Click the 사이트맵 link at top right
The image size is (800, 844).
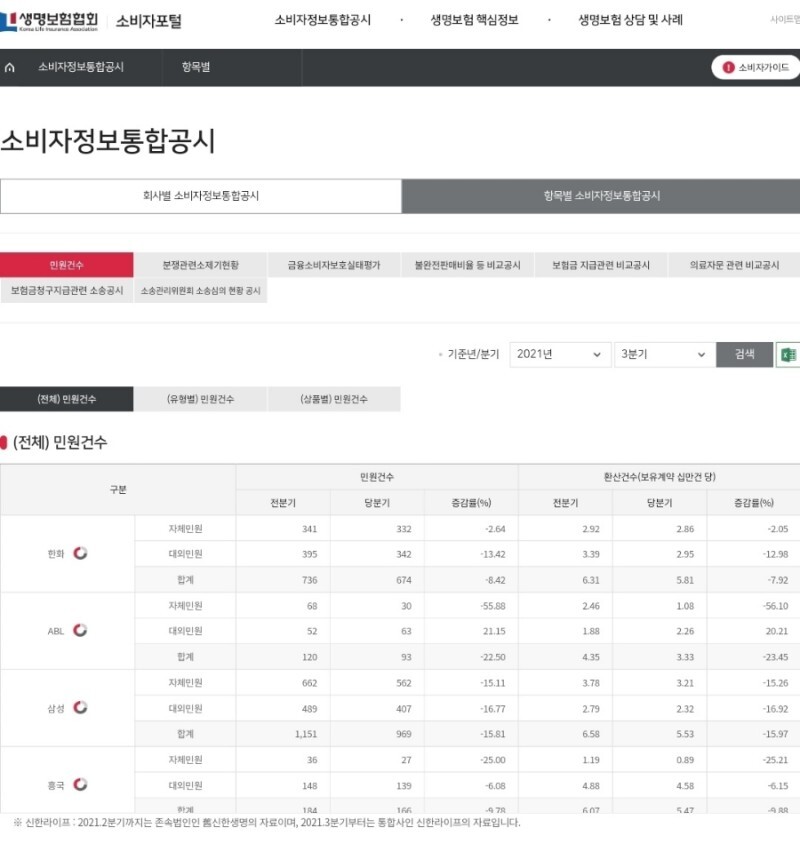(x=785, y=20)
